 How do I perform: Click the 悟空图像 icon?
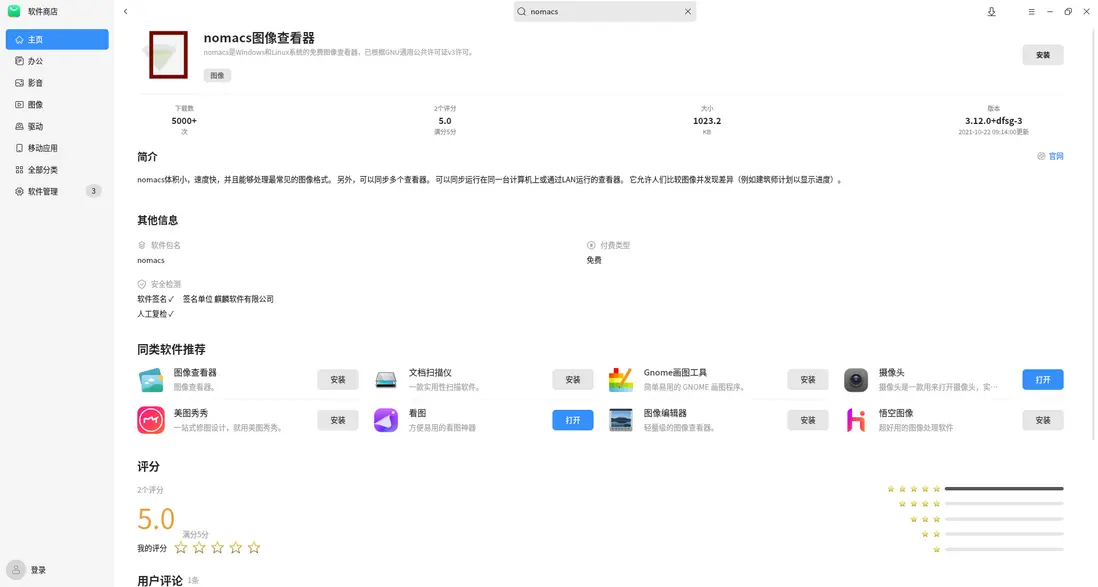(856, 420)
